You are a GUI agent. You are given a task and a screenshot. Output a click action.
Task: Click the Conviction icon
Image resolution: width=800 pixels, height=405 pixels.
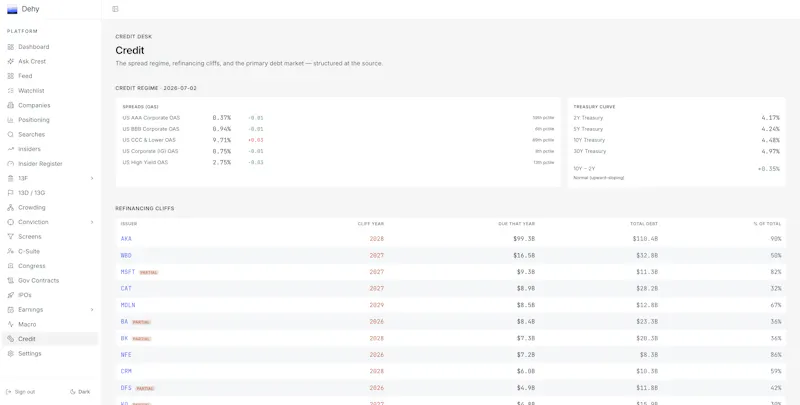10,222
